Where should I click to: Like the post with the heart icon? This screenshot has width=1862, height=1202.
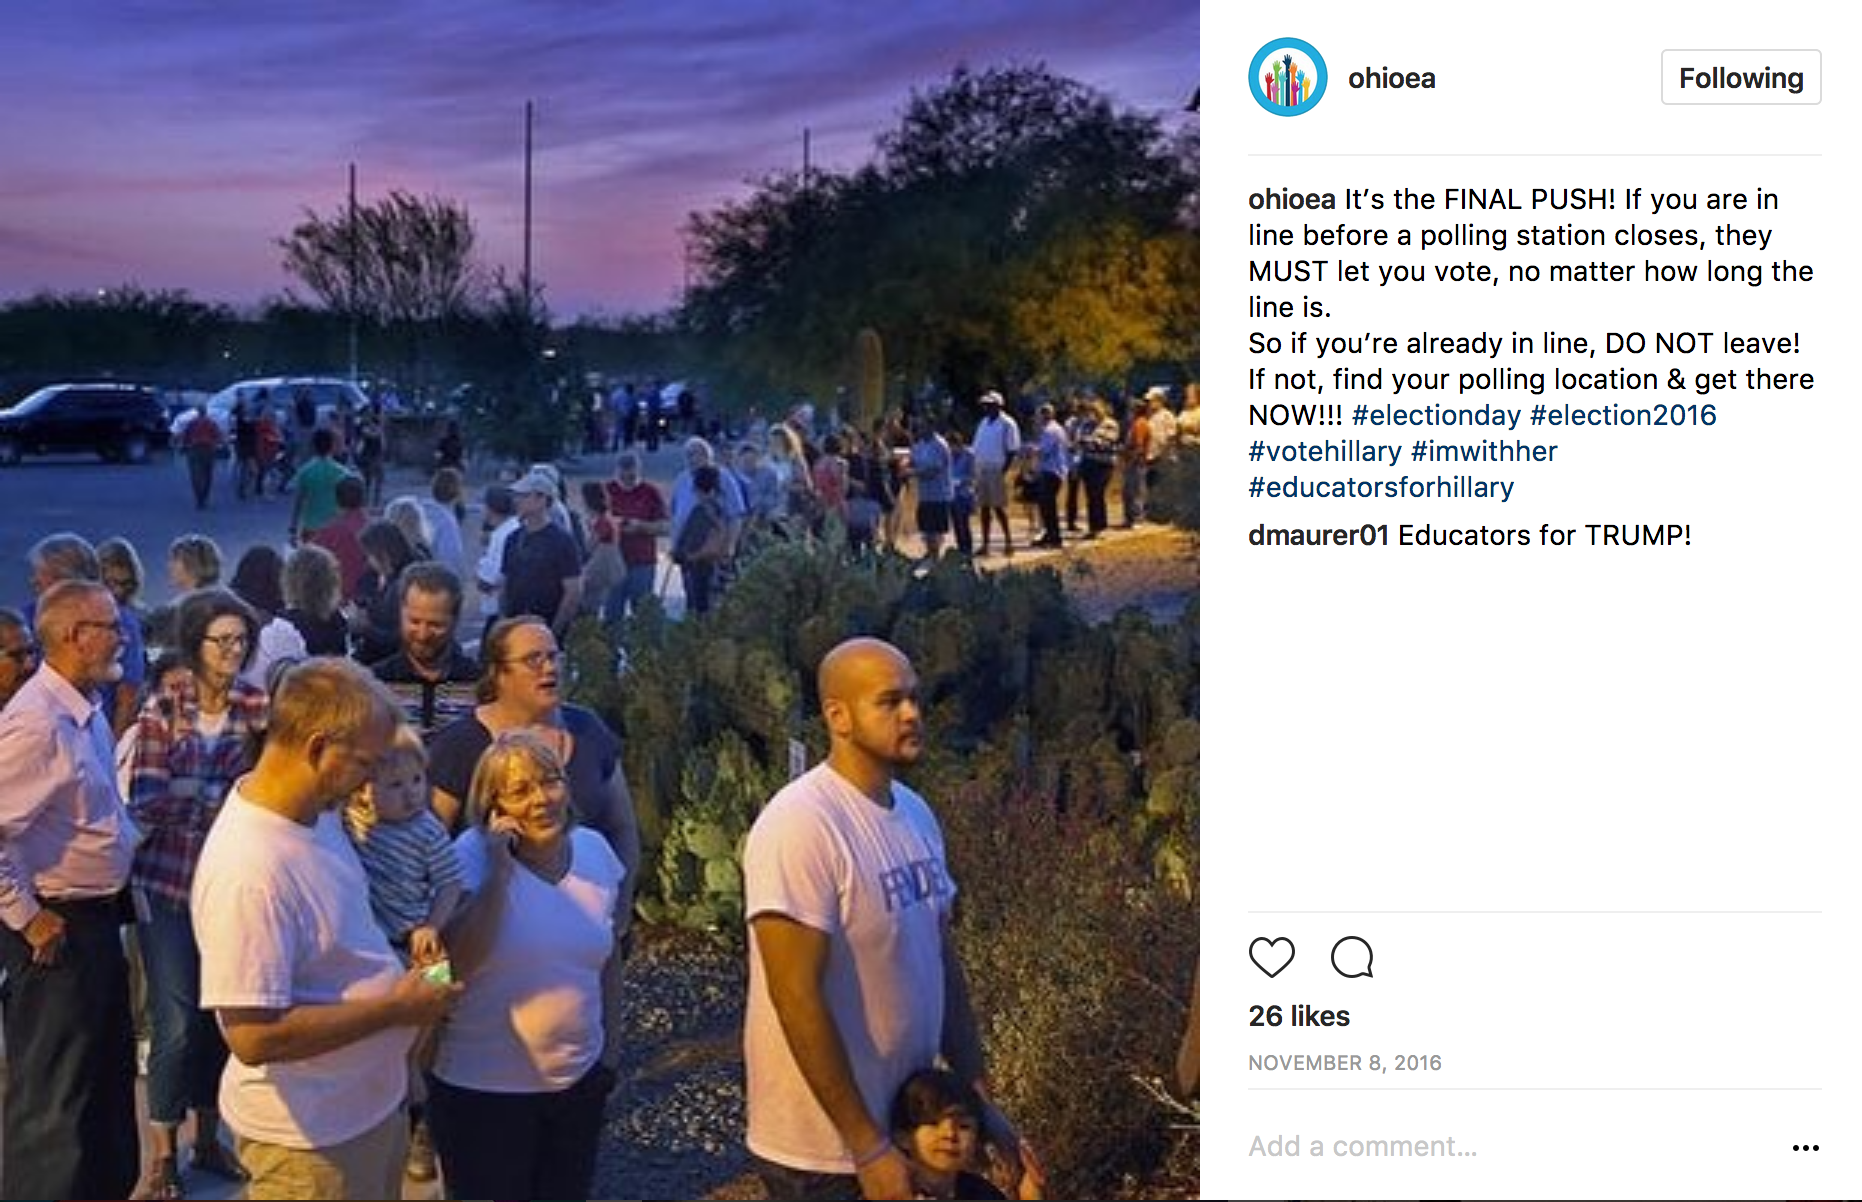tap(1271, 957)
